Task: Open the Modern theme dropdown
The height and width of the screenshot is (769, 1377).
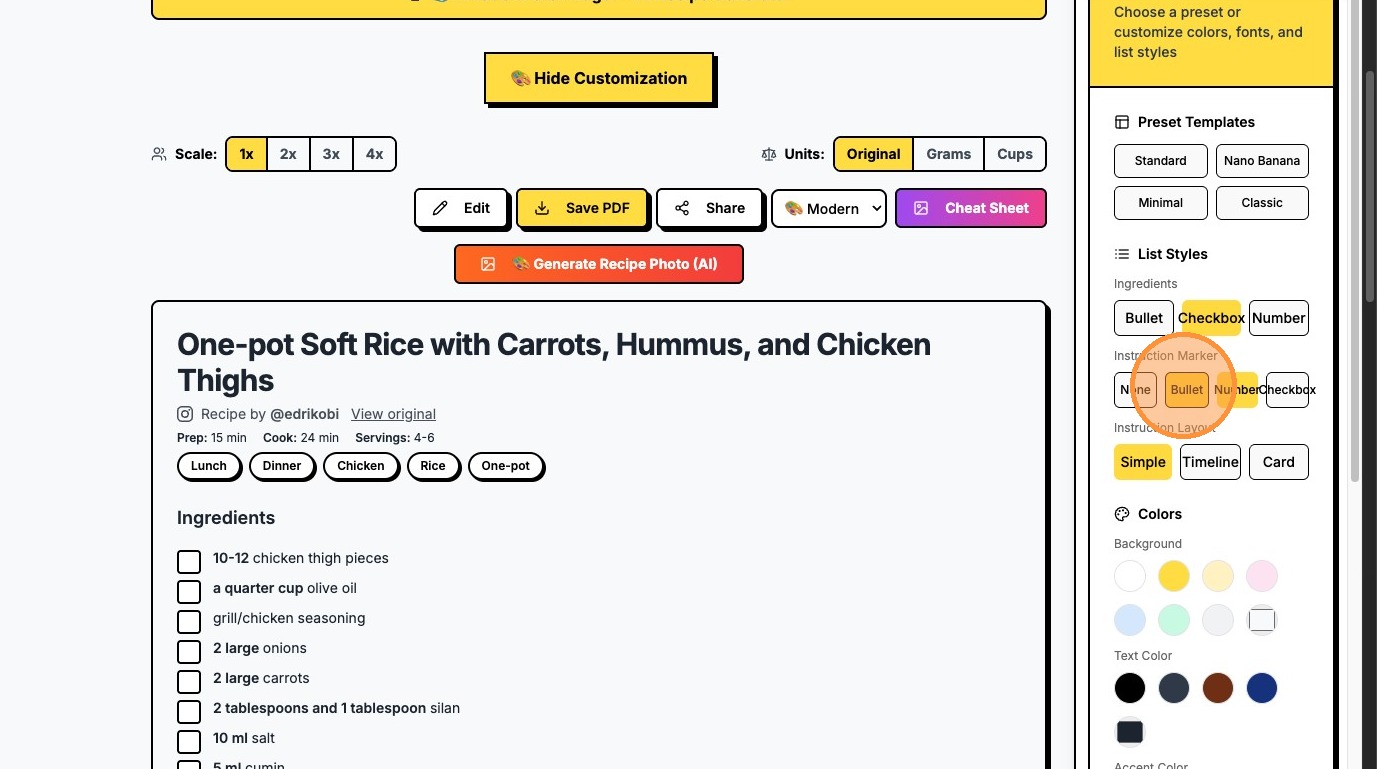Action: point(829,208)
